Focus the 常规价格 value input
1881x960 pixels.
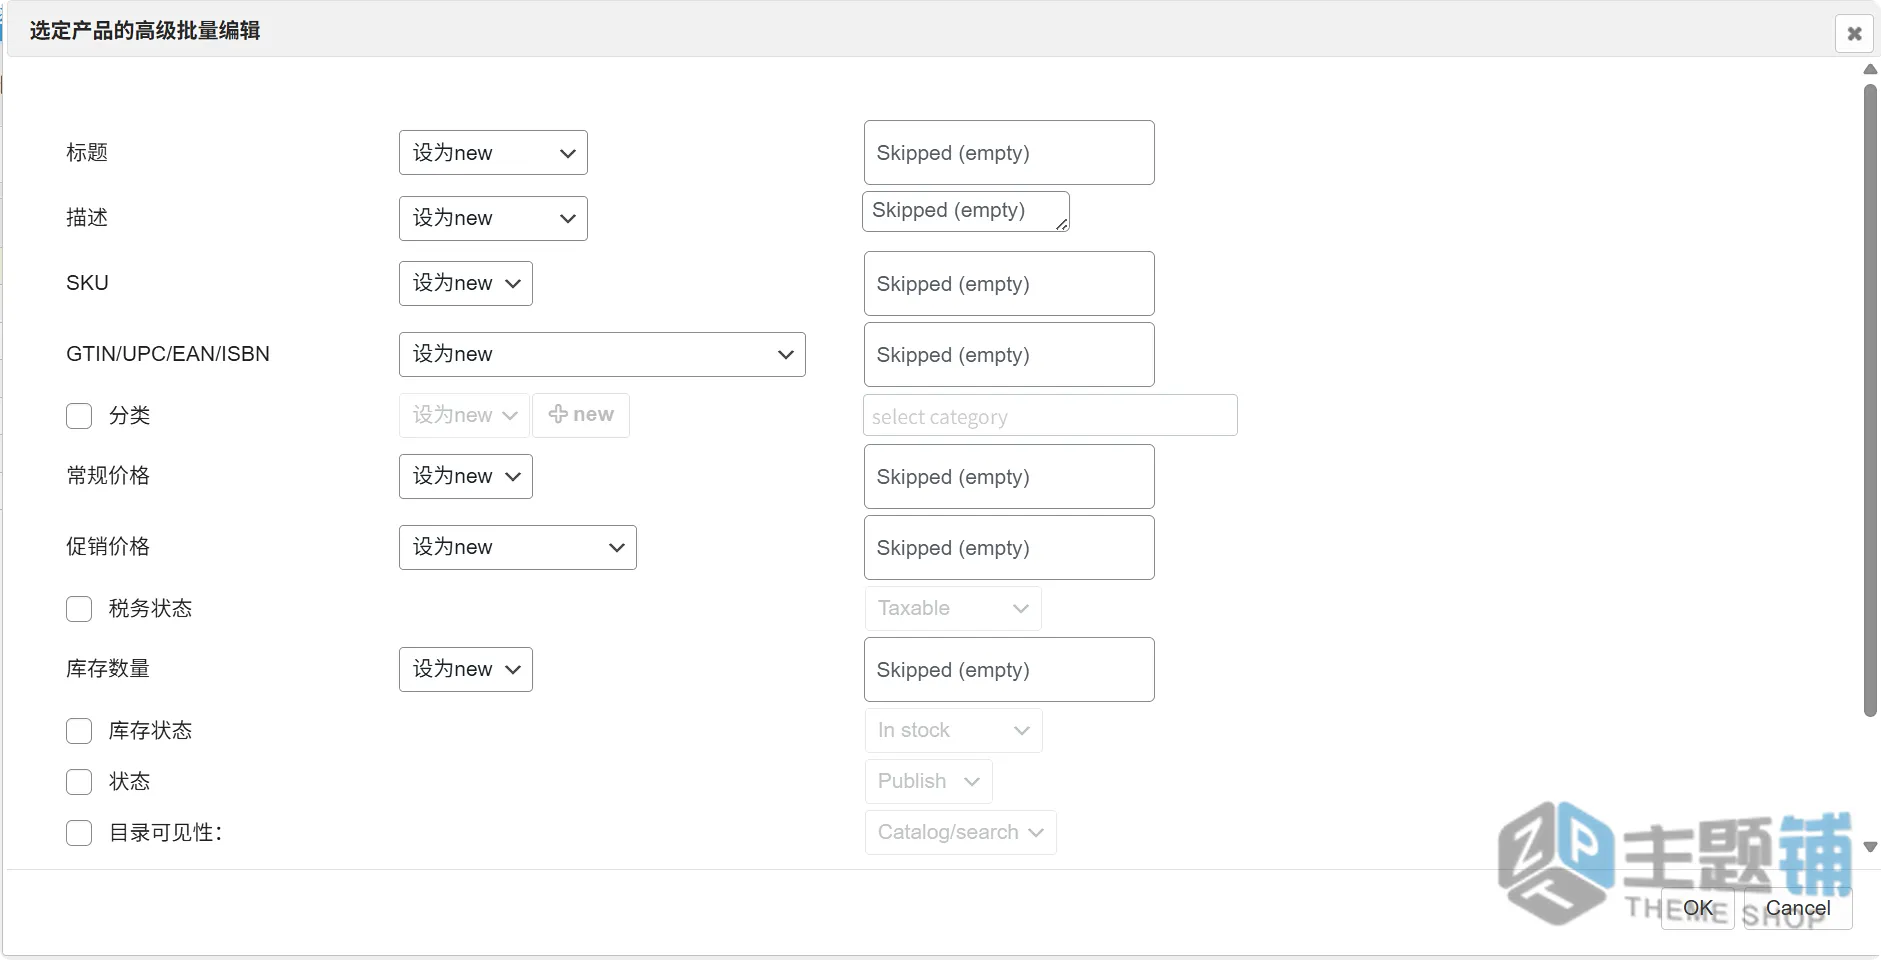(1009, 477)
